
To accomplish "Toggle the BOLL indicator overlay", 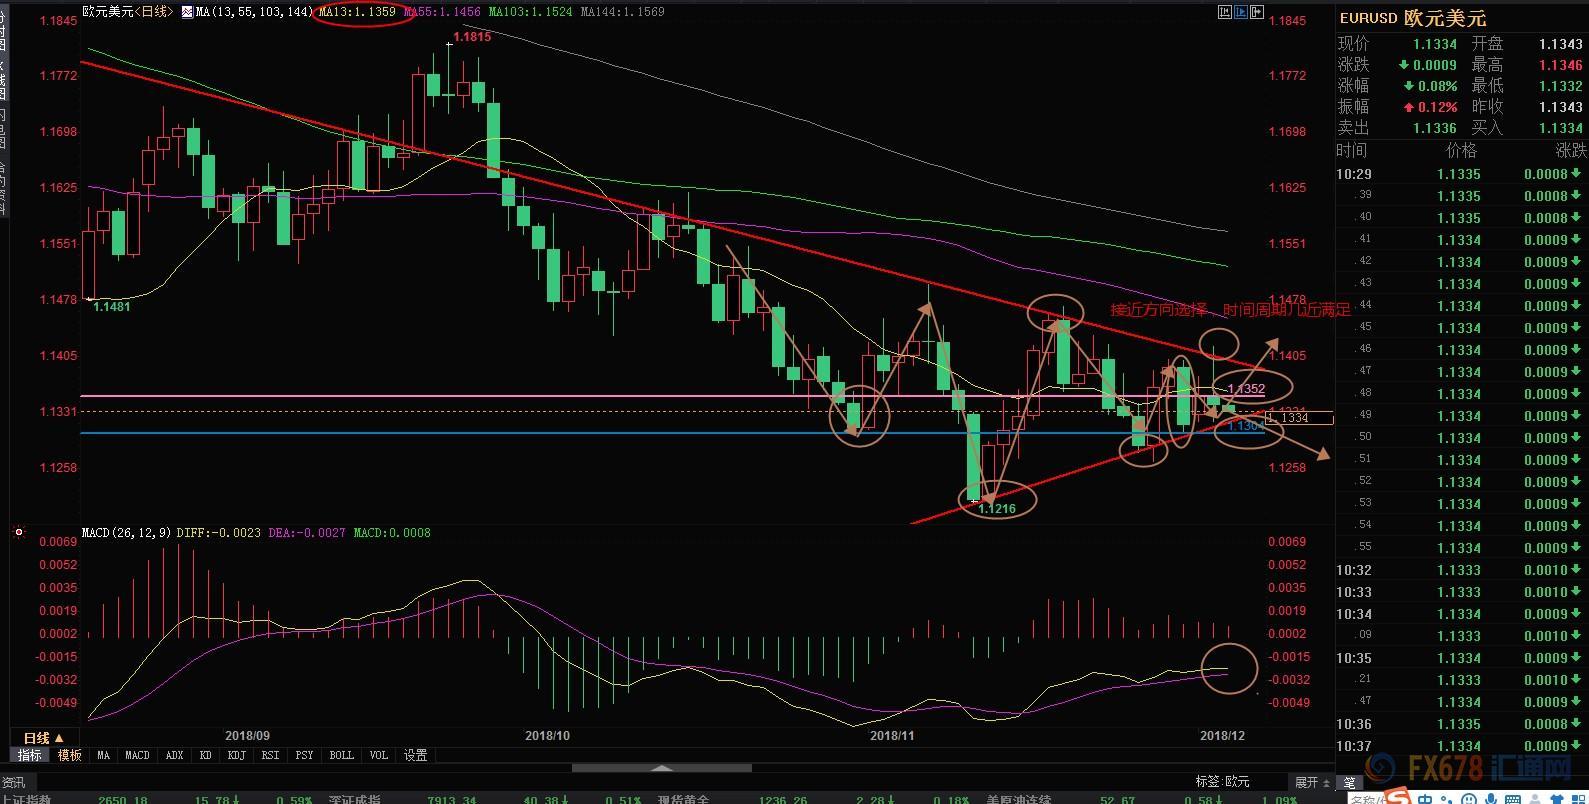I will click(x=341, y=756).
